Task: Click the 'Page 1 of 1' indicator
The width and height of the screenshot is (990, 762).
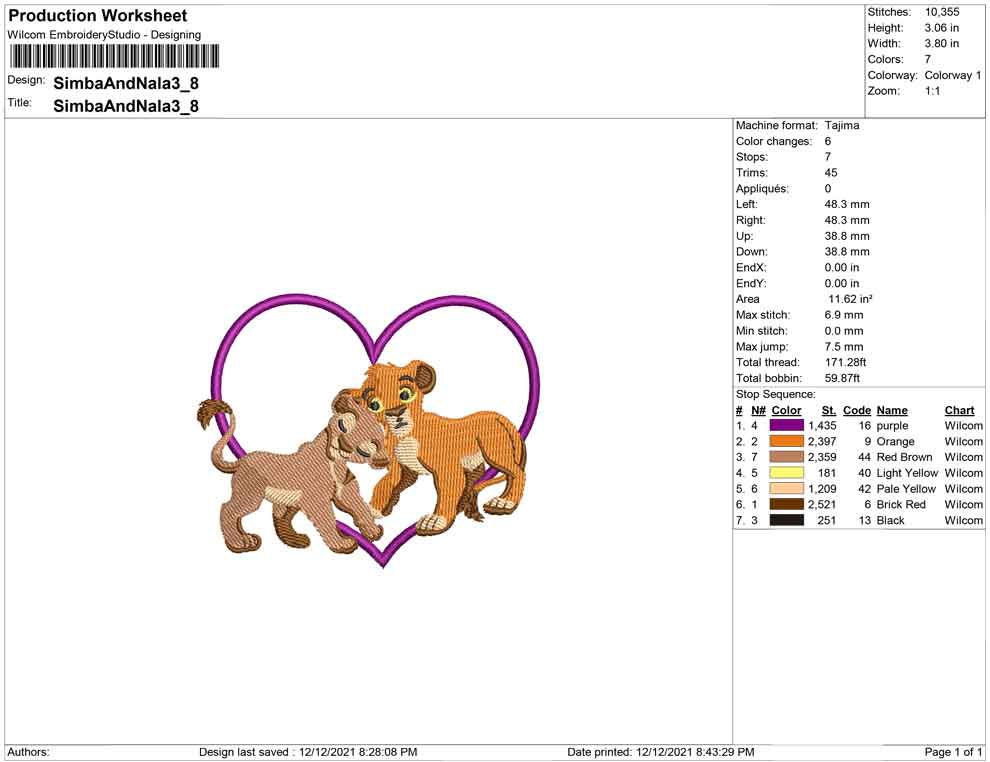Action: (953, 752)
